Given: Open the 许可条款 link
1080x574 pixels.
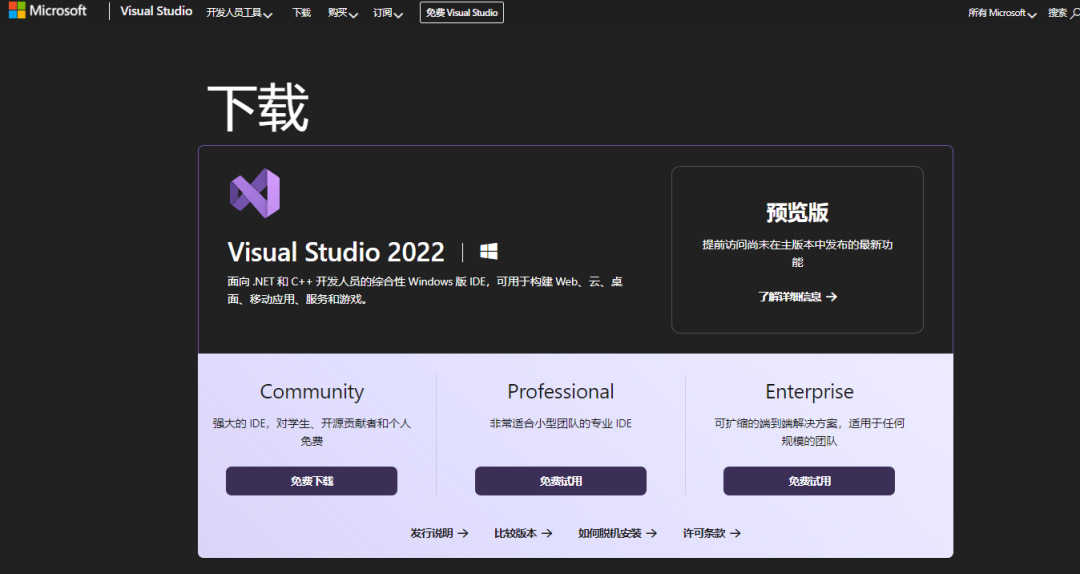Looking at the screenshot, I should tap(712, 533).
